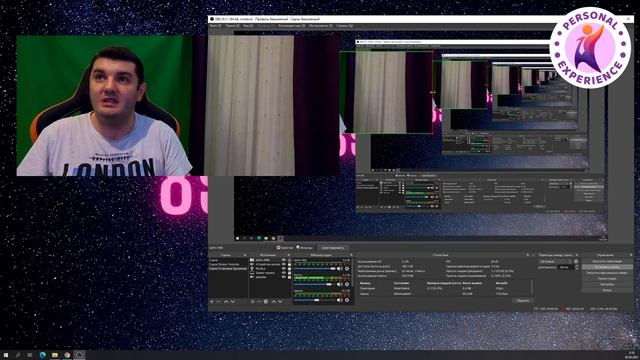
Task: Adjust the top mixer channel volume slider
Action: pos(315,269)
